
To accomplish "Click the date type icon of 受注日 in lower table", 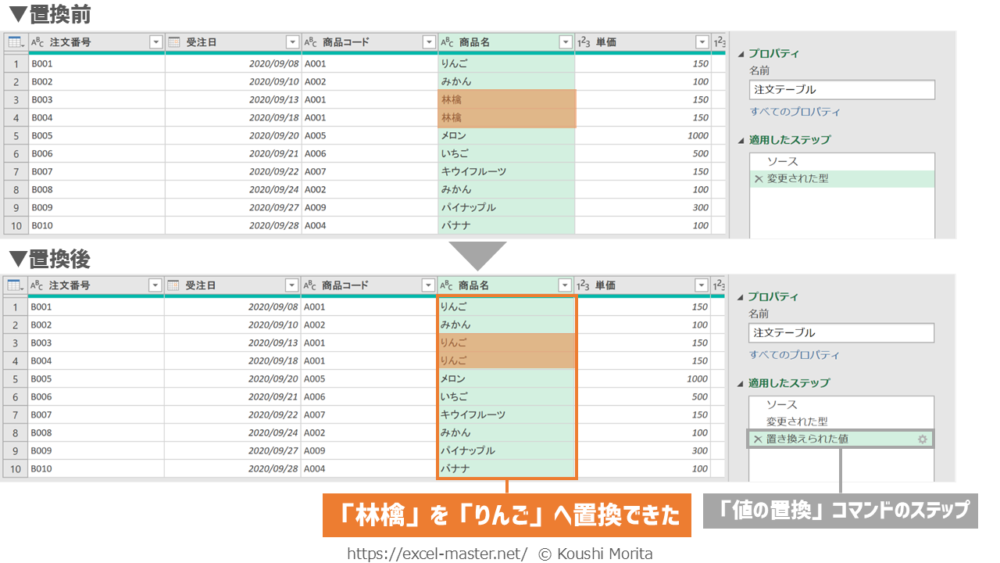I will tap(174, 285).
